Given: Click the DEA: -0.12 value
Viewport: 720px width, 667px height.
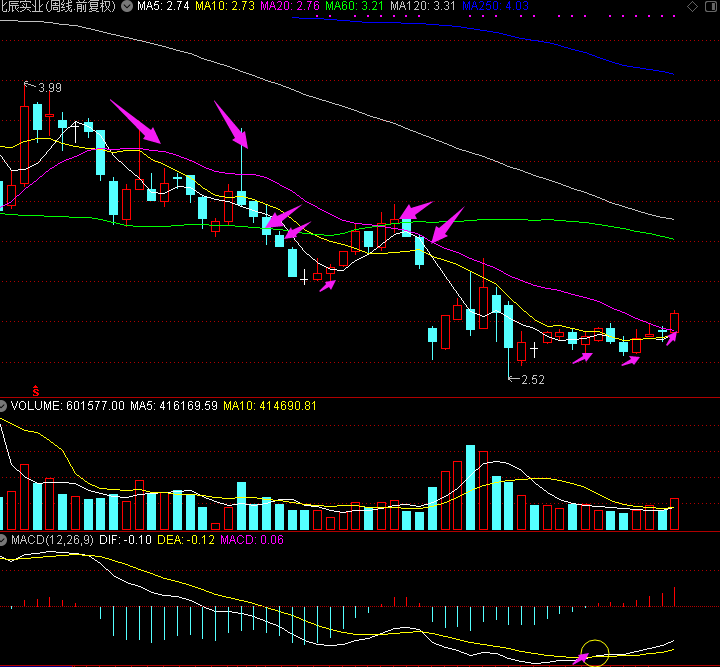Looking at the screenshot, I should pyautogui.click(x=186, y=540).
